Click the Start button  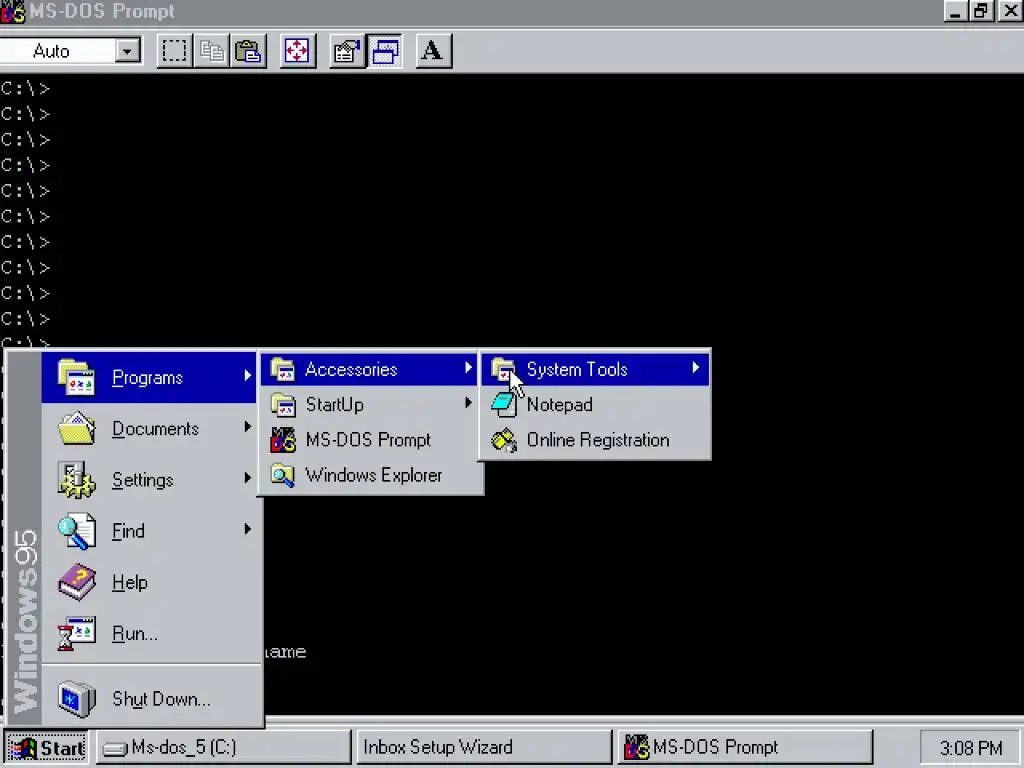[47, 747]
